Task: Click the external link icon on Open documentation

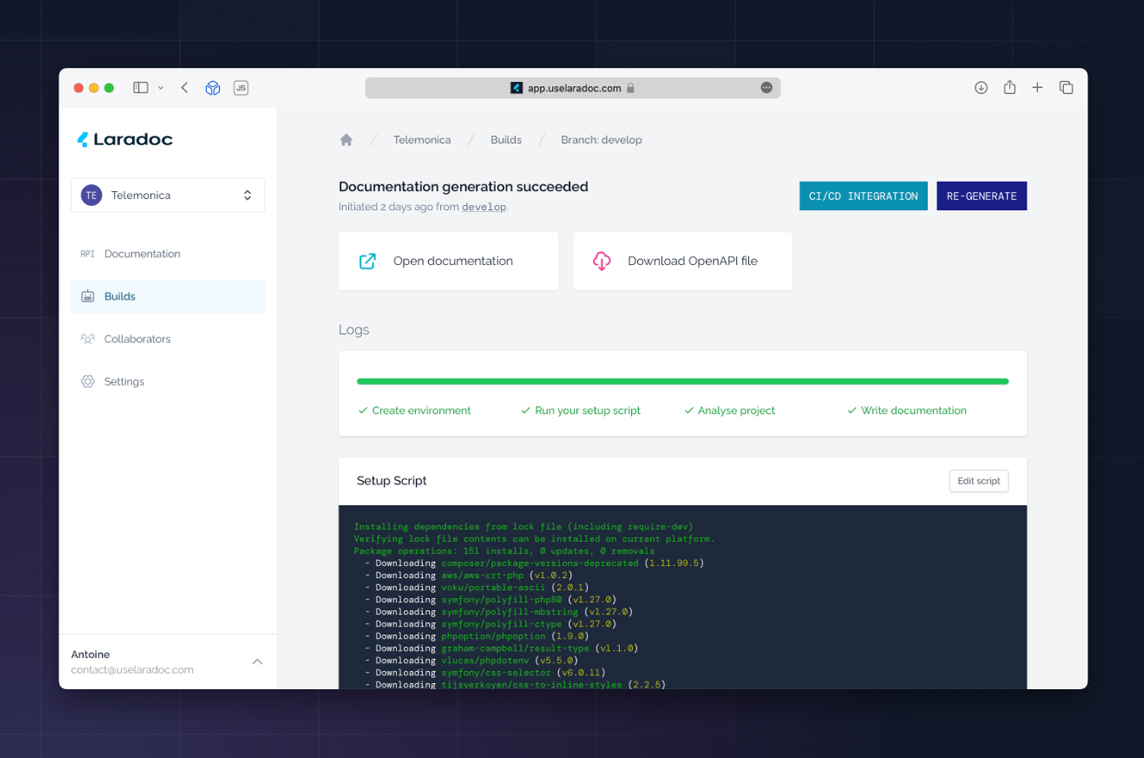Action: tap(367, 261)
